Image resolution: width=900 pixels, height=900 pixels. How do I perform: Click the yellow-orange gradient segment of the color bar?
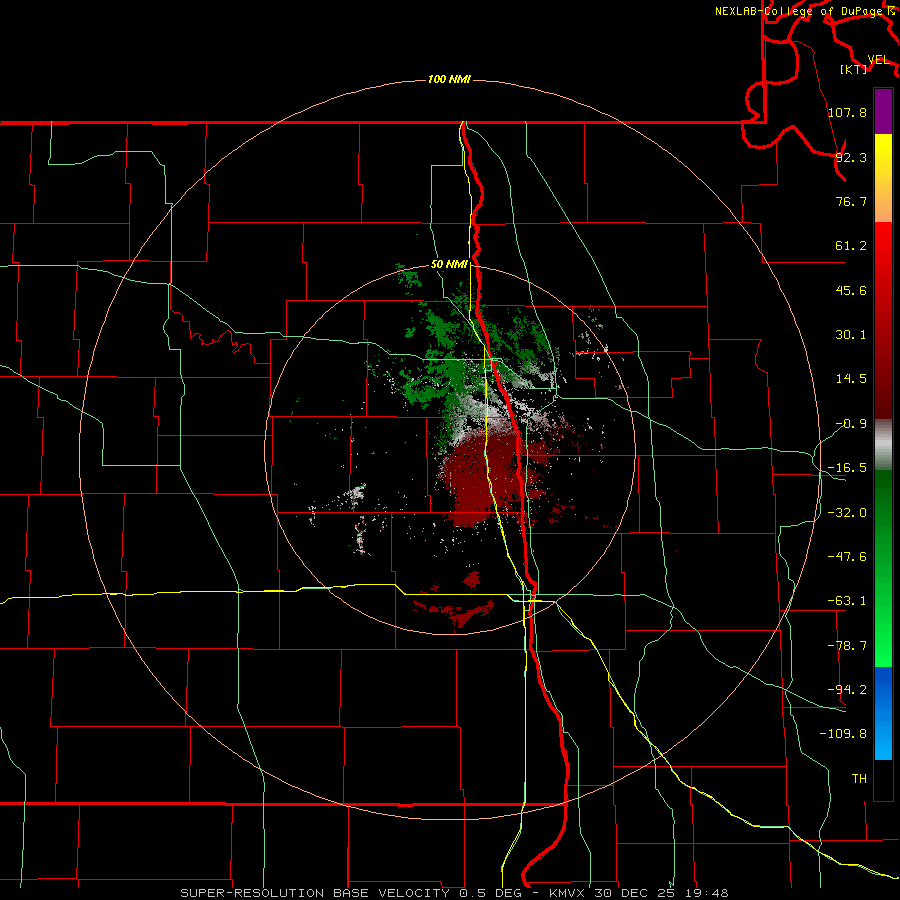tap(883, 178)
